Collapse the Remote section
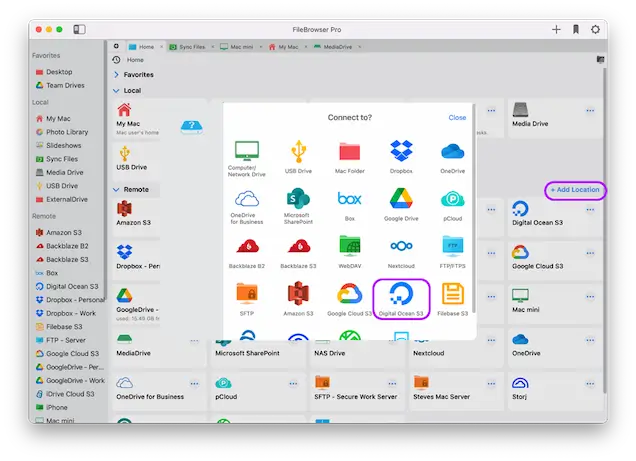This screenshot has width=636, height=461. (116, 189)
